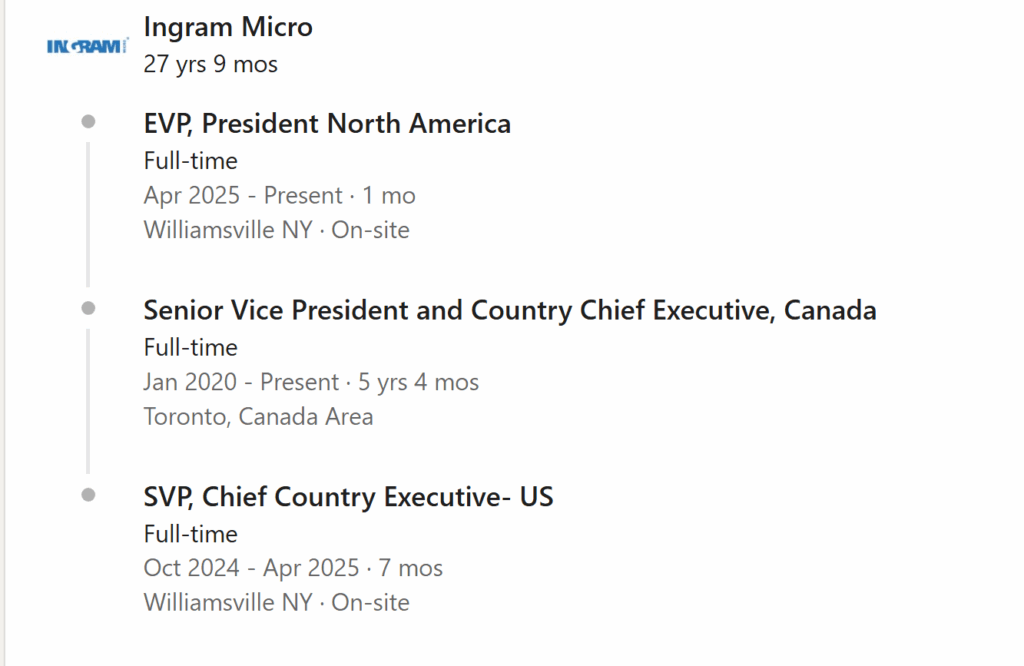This screenshot has width=1024, height=666.
Task: Click the last Williamsville NY · On-site location
Action: tap(277, 603)
